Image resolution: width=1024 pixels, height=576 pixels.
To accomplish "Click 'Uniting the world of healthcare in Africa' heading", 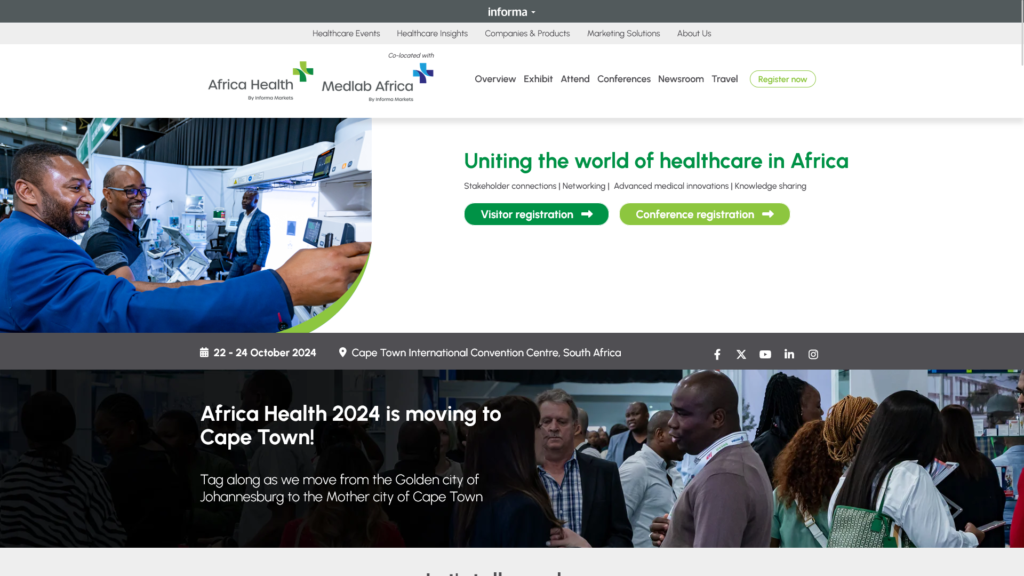I will pos(656,161).
